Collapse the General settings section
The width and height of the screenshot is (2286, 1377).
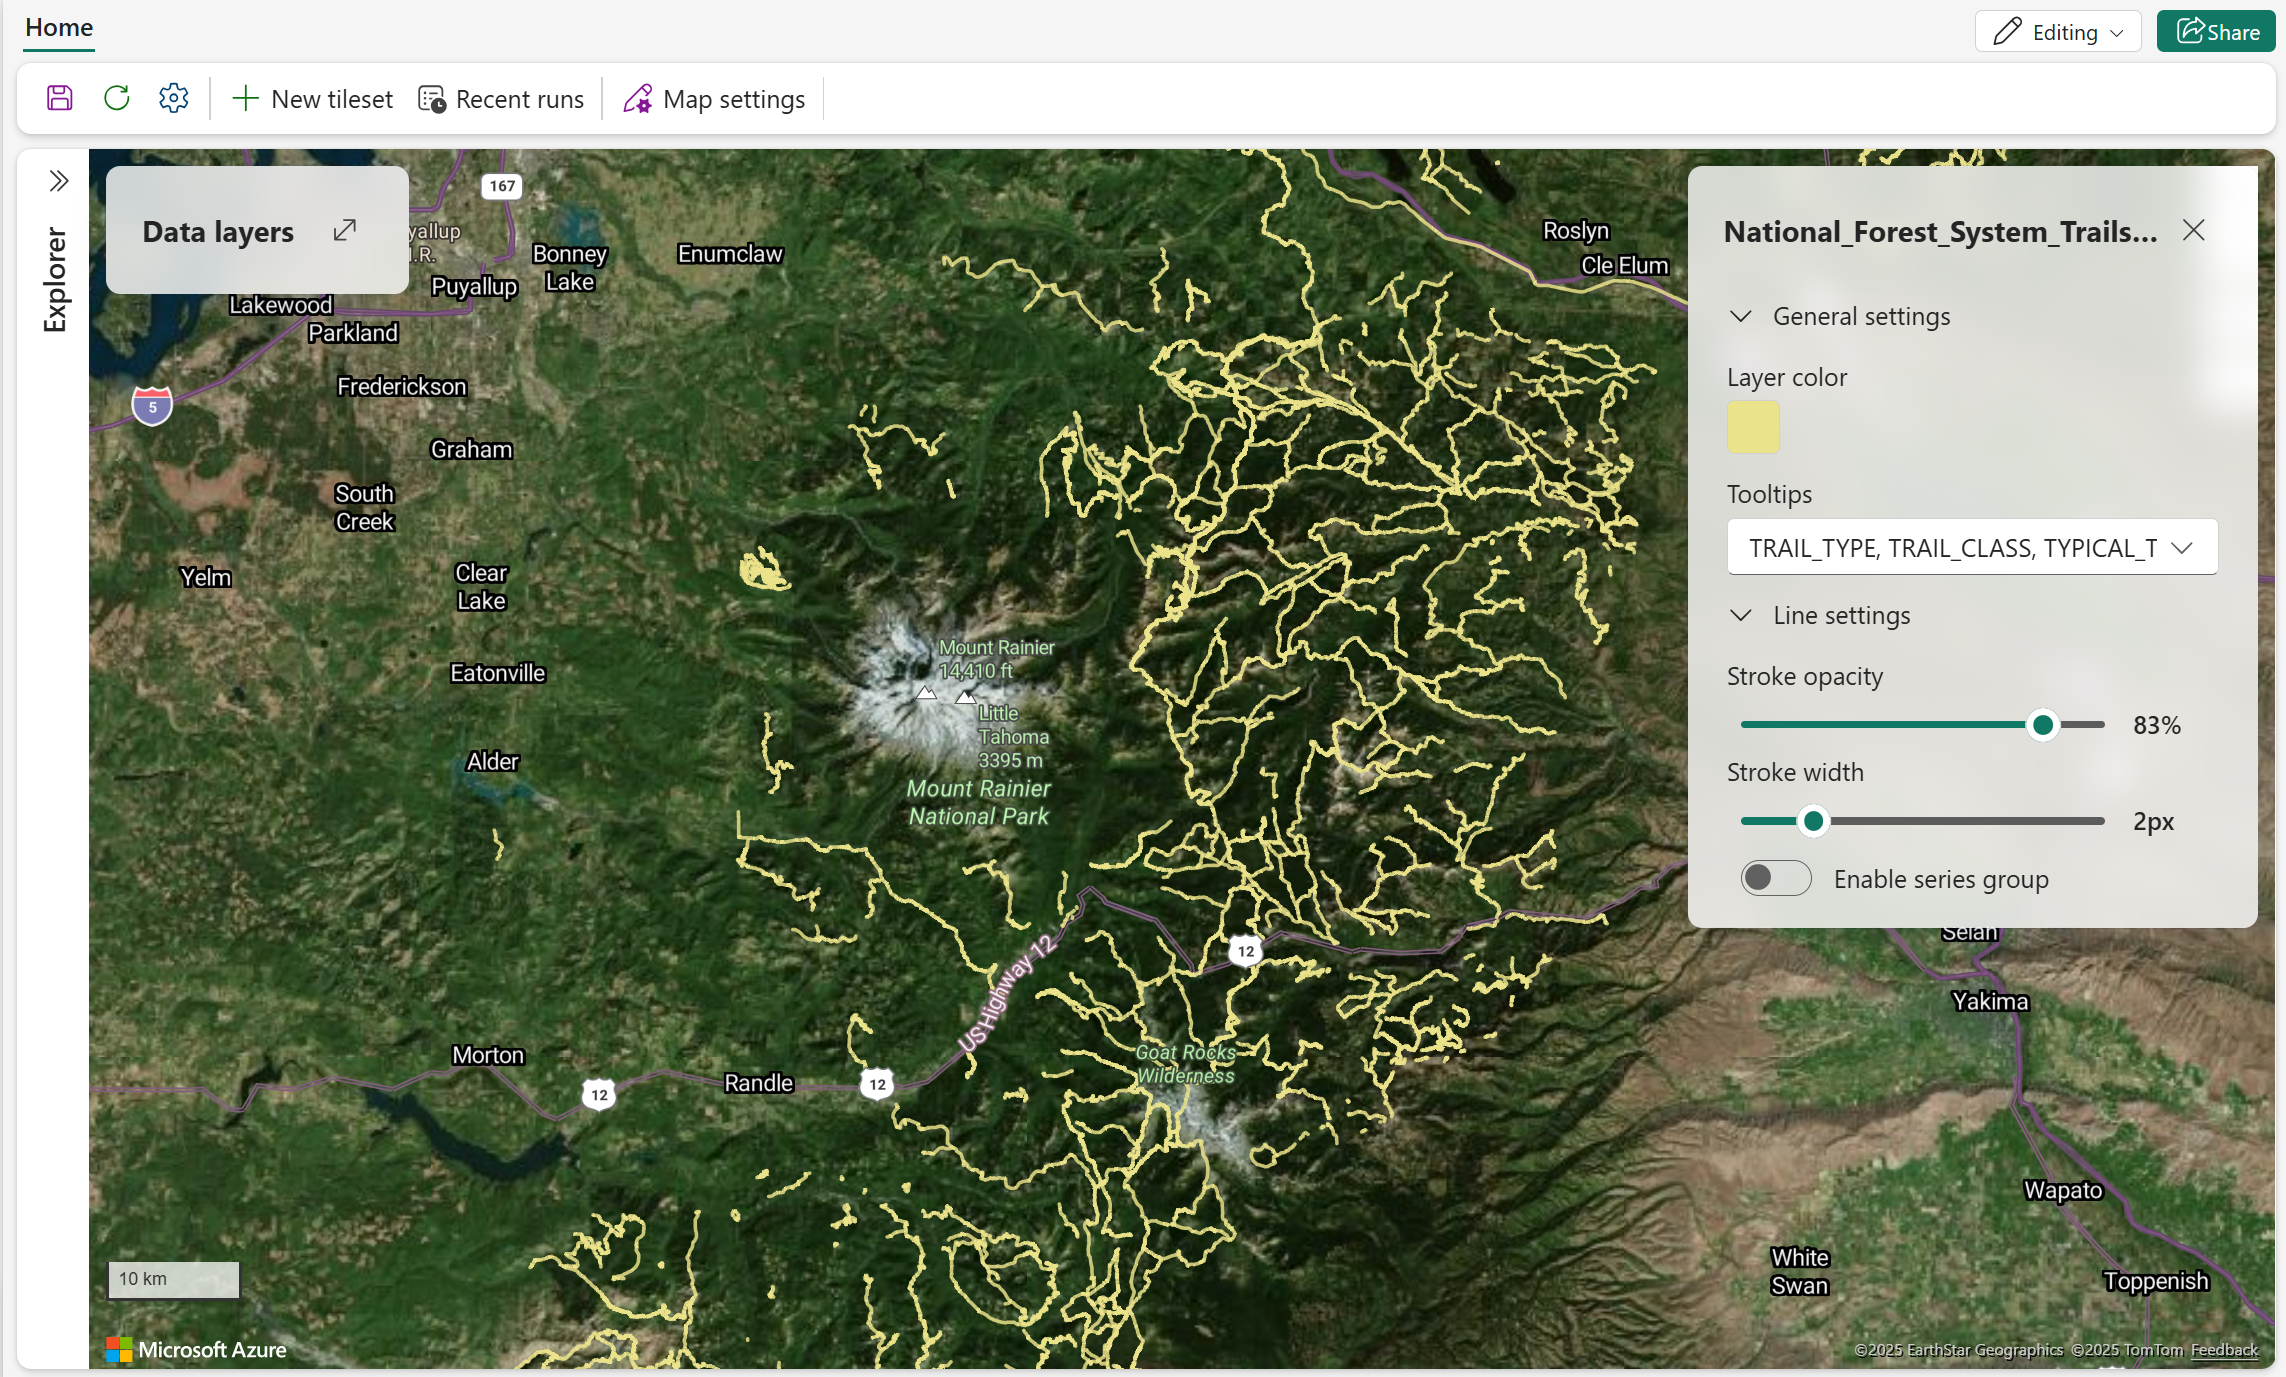[1741, 316]
